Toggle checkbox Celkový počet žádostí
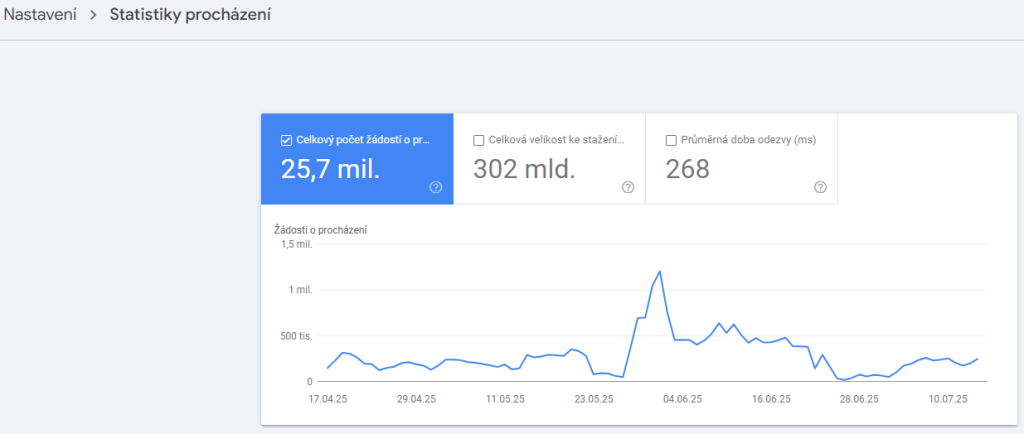This screenshot has width=1024, height=434. pos(285,140)
